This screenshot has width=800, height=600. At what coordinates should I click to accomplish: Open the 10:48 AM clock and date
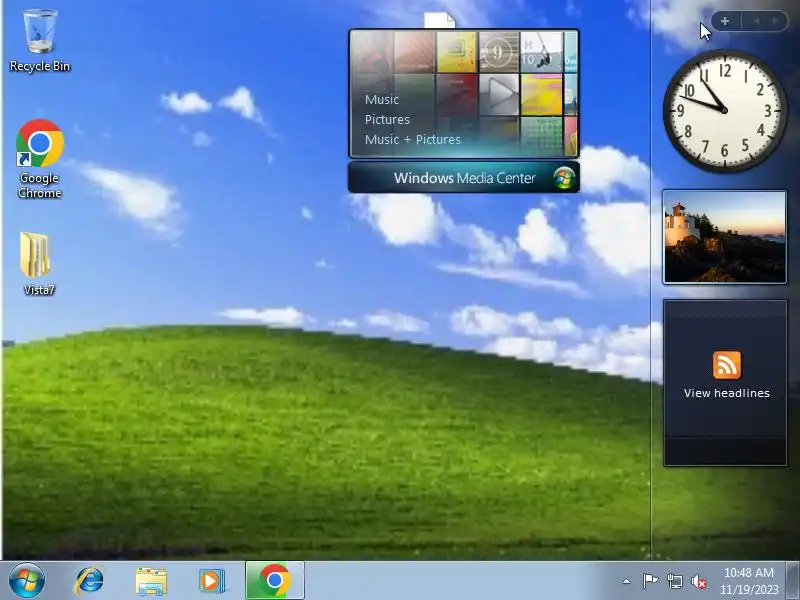[749, 581]
